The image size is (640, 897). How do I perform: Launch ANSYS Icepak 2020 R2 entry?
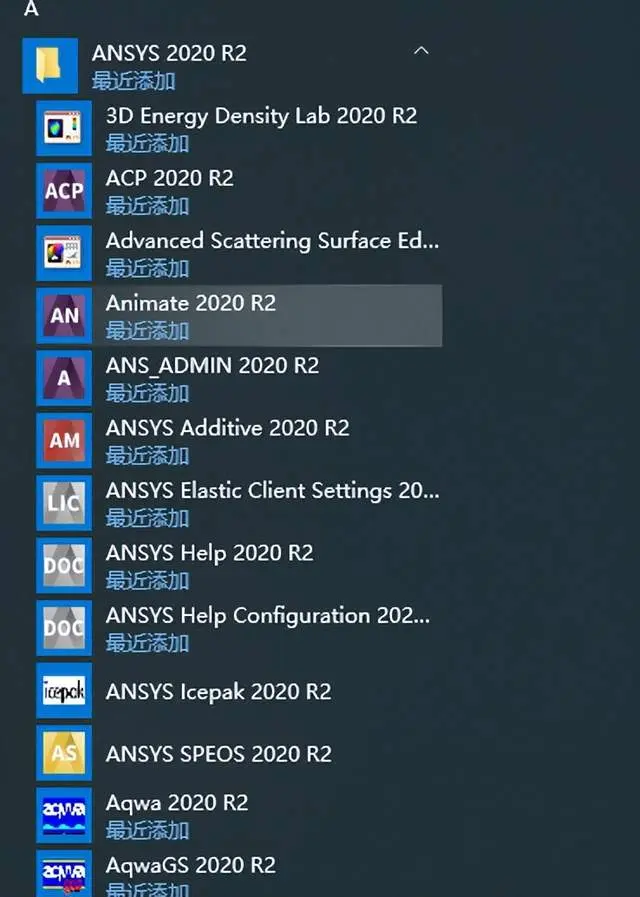[x=218, y=692]
